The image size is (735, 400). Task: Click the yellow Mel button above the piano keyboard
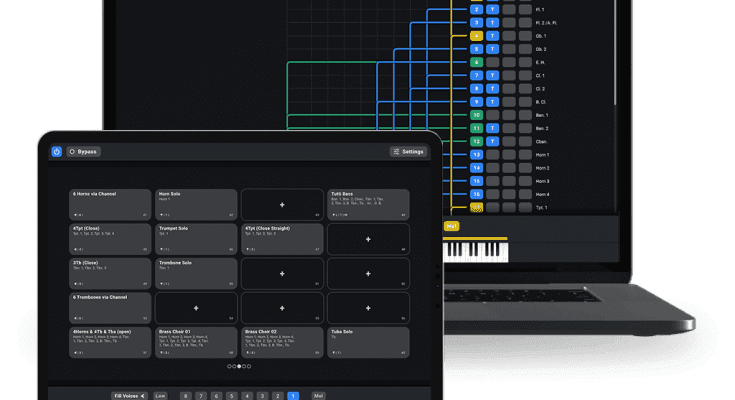[x=451, y=226]
